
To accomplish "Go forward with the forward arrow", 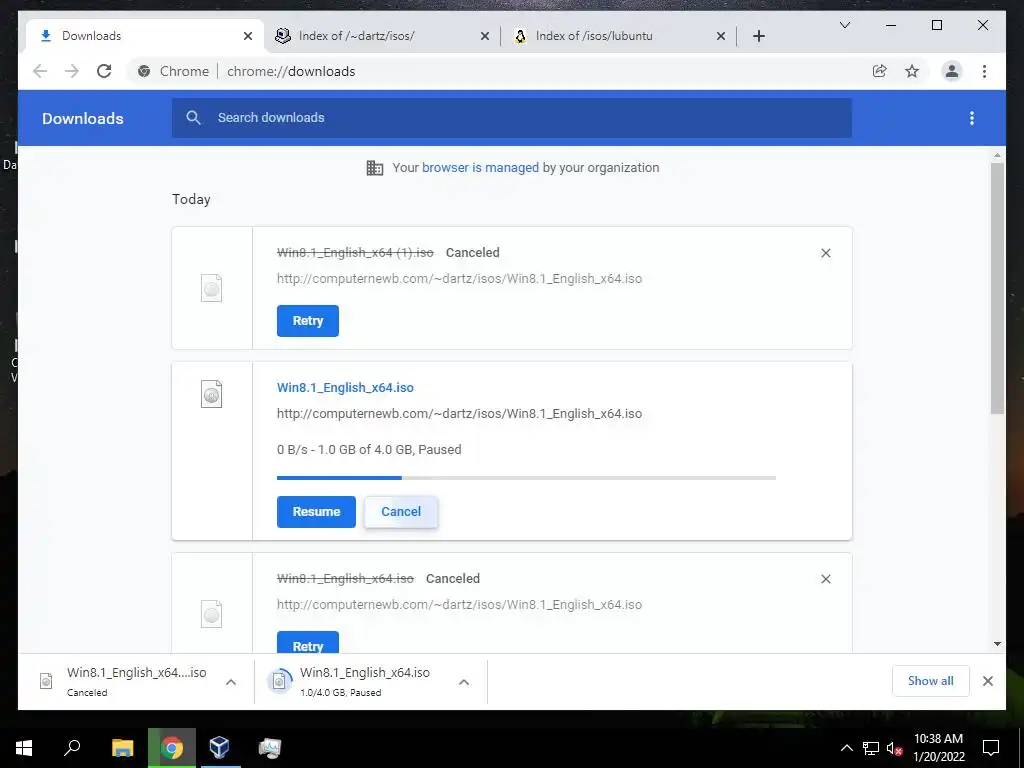I will (72, 71).
